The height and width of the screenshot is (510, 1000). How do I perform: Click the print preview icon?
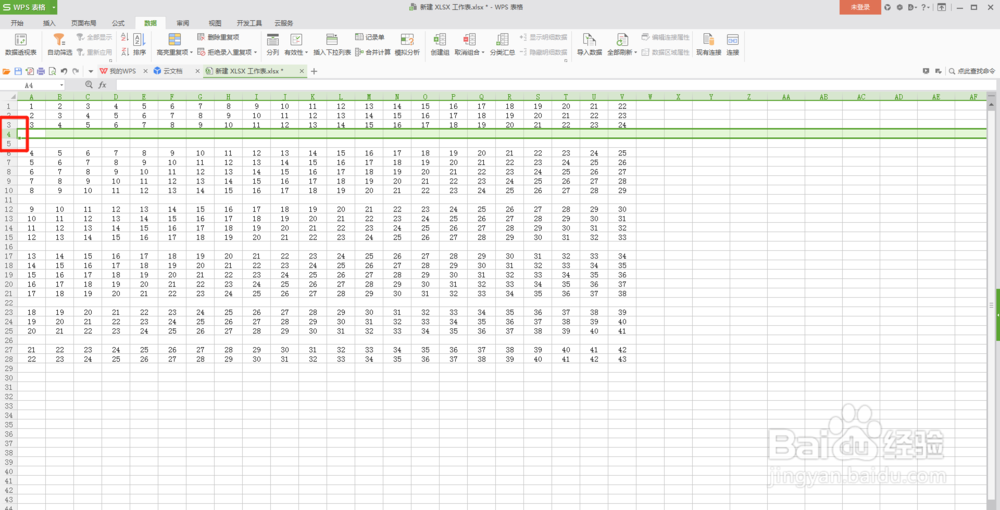pyautogui.click(x=52, y=71)
